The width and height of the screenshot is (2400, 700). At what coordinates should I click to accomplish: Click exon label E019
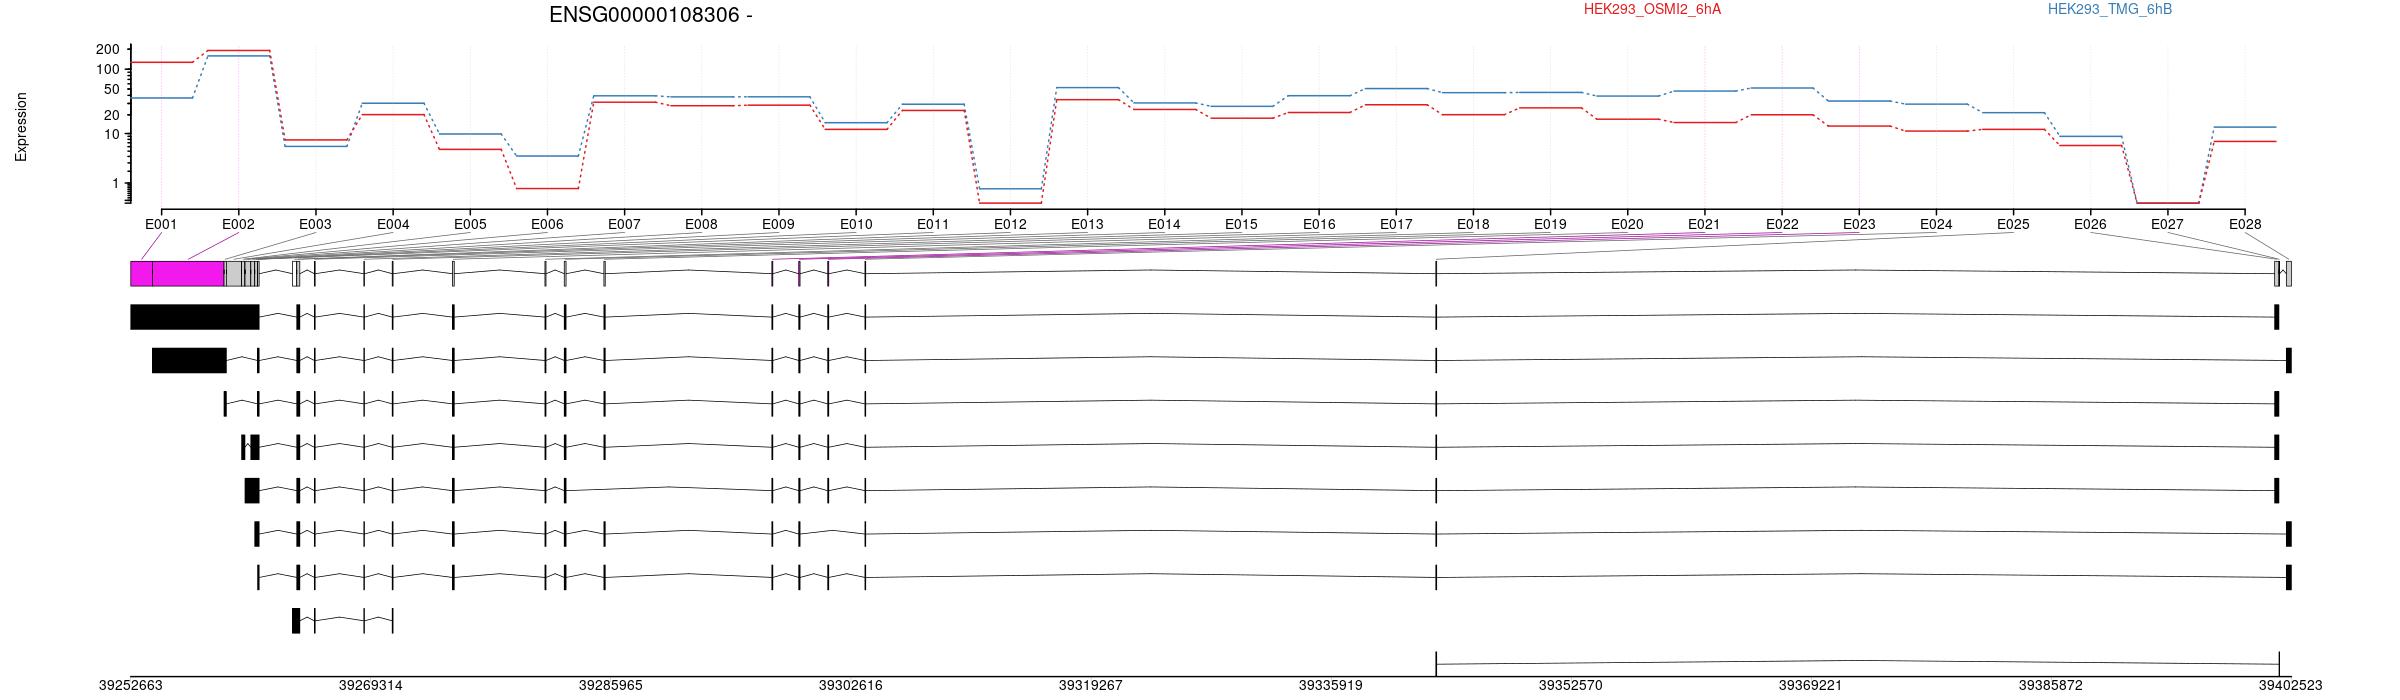(x=1550, y=225)
